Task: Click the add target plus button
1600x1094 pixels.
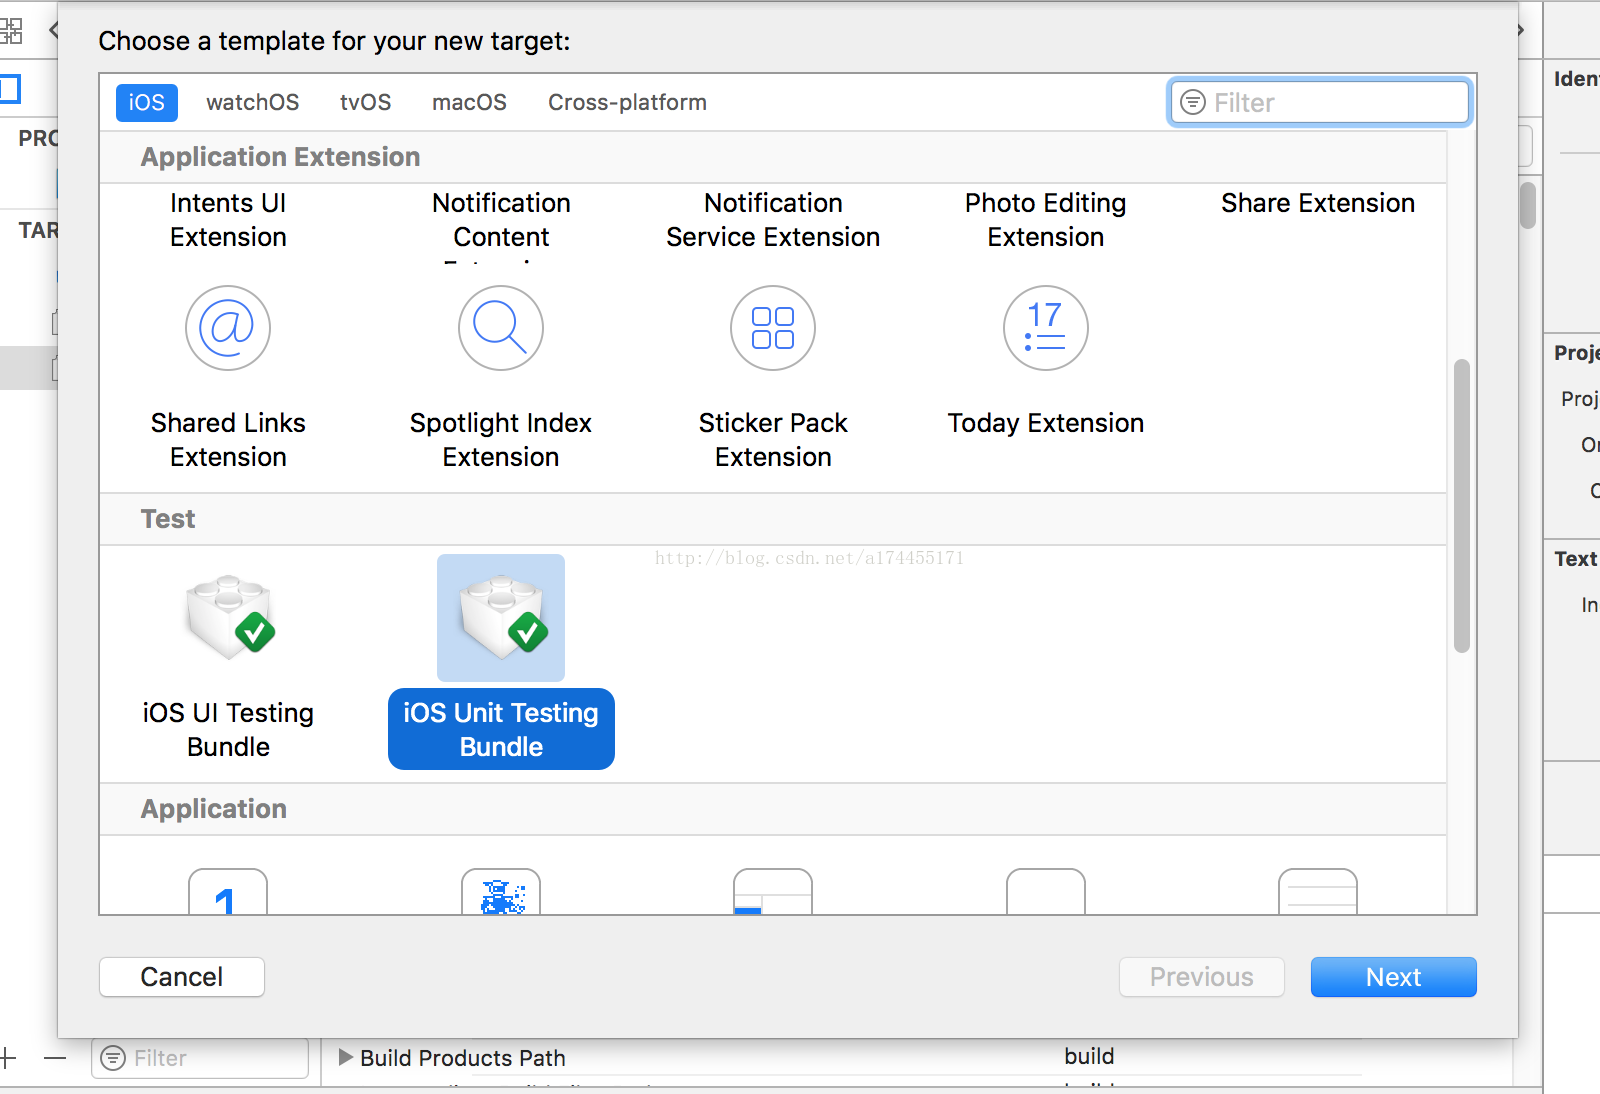Action: (8, 1057)
